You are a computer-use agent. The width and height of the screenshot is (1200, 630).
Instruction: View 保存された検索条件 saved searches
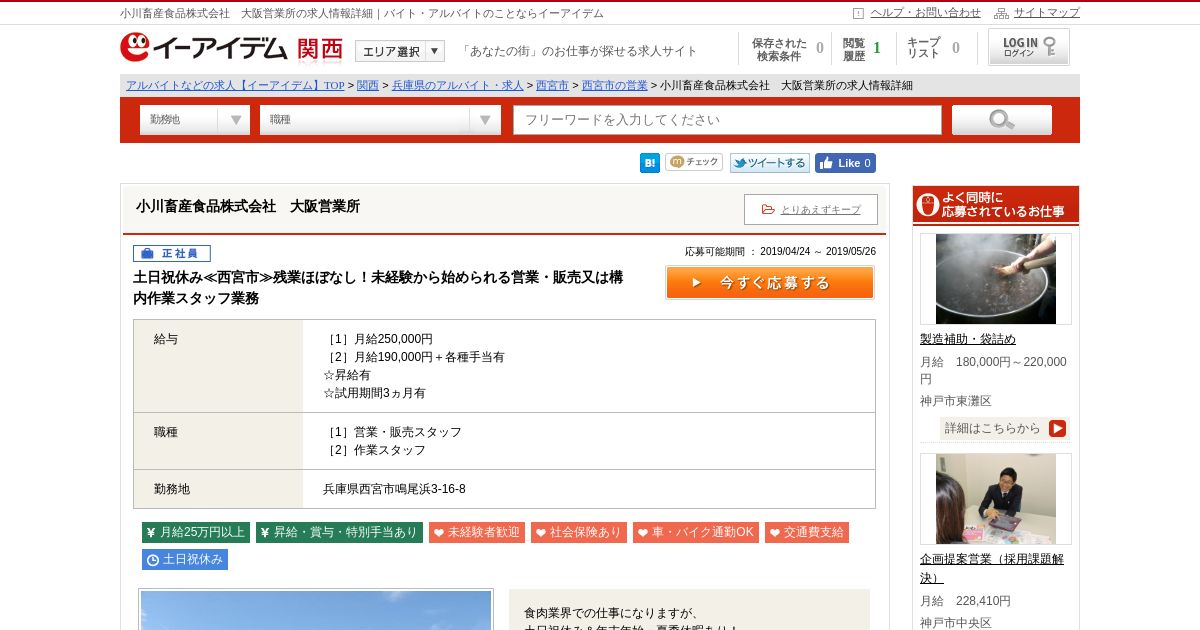pyautogui.click(x=787, y=49)
